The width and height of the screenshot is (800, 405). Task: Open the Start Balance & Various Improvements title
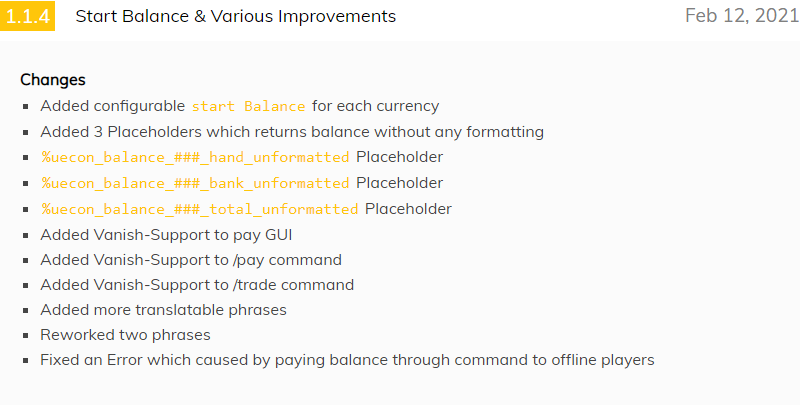tap(236, 16)
